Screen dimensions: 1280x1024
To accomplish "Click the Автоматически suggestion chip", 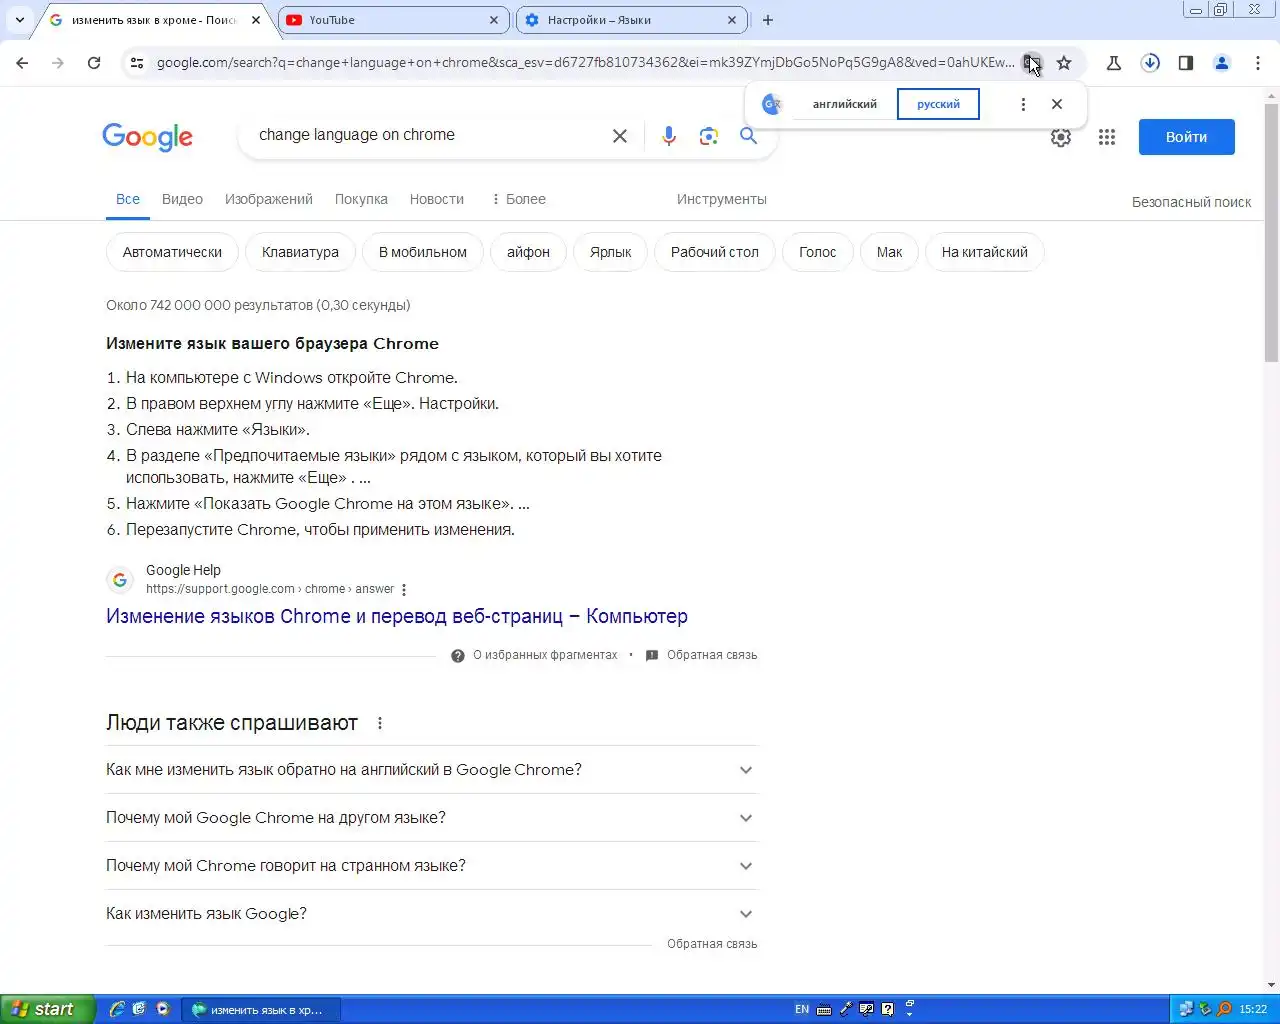I will pyautogui.click(x=172, y=252).
